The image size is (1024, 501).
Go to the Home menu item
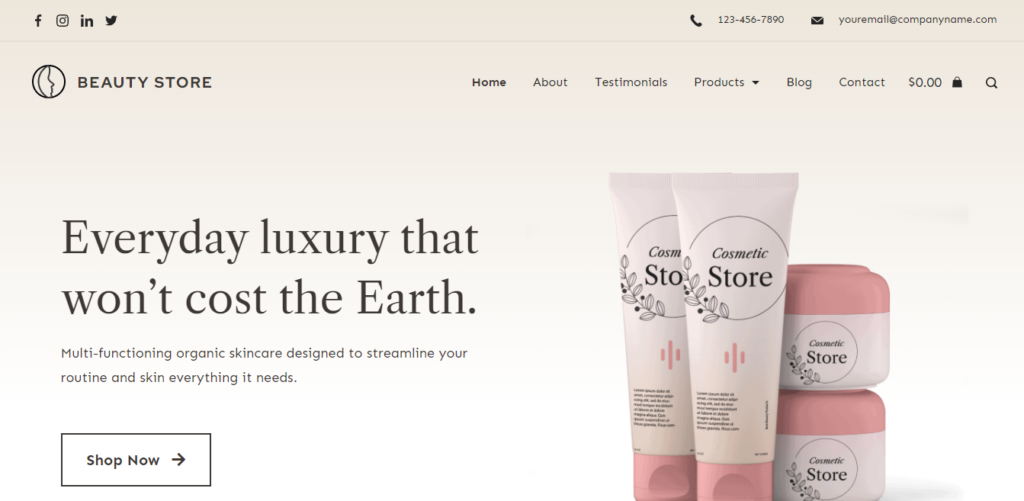[489, 82]
